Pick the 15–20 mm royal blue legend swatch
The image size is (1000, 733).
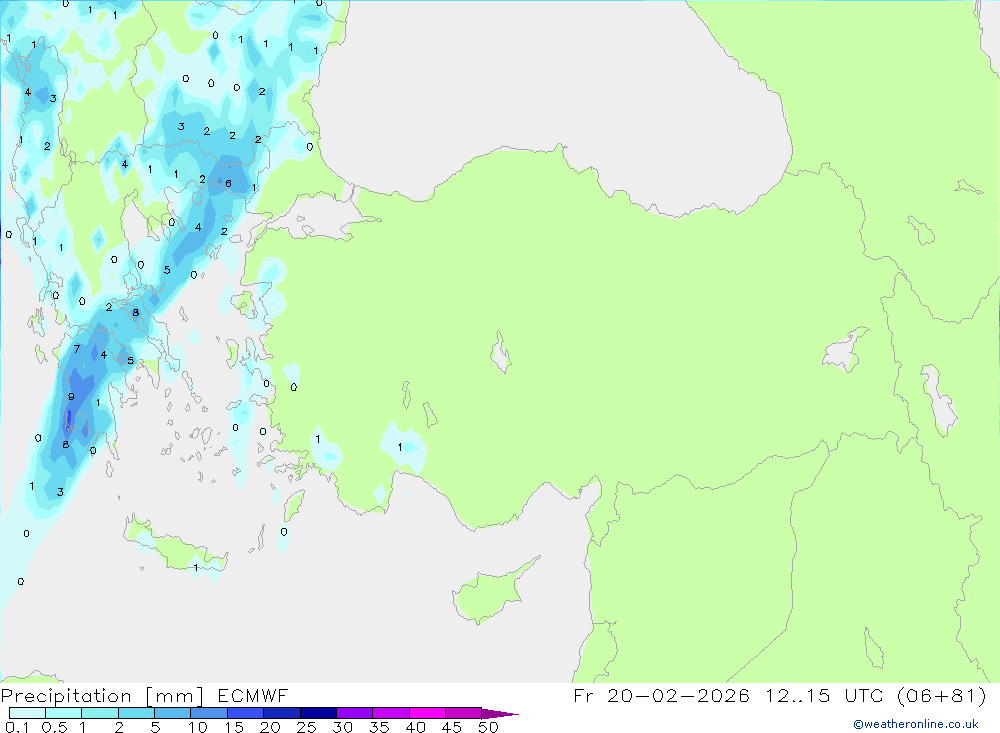[245, 713]
